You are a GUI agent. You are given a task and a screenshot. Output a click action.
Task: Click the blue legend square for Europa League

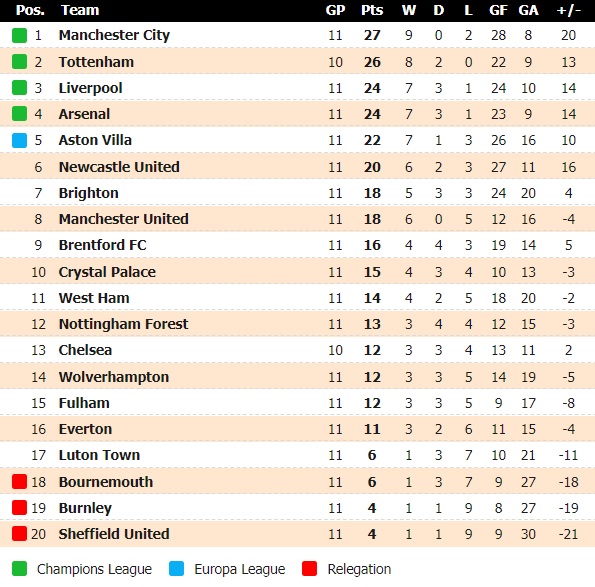tap(176, 569)
